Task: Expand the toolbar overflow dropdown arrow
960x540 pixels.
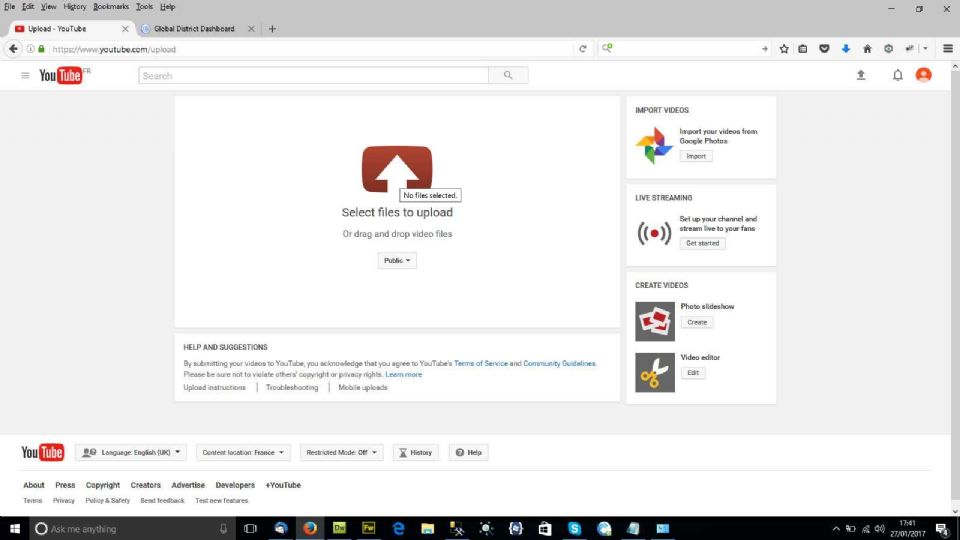Action: click(x=925, y=49)
